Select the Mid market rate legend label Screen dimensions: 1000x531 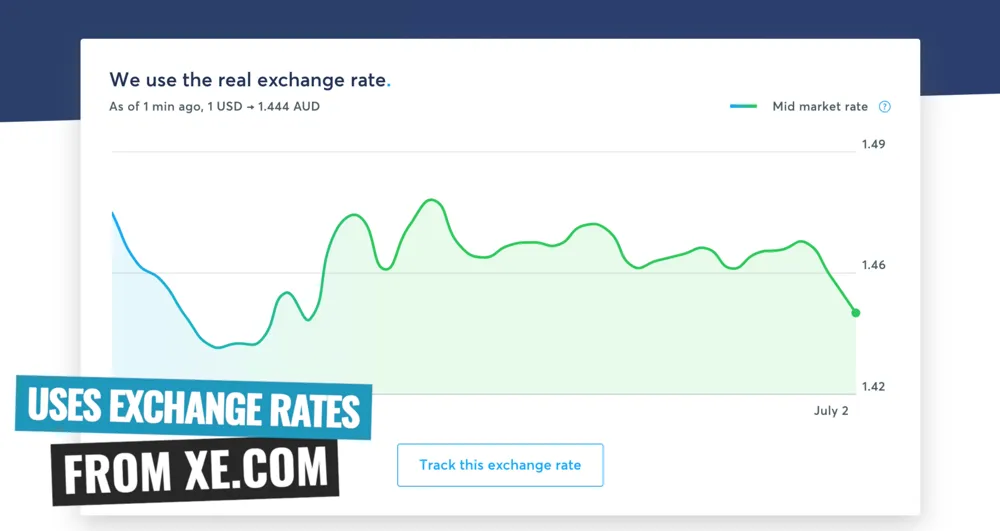(820, 107)
